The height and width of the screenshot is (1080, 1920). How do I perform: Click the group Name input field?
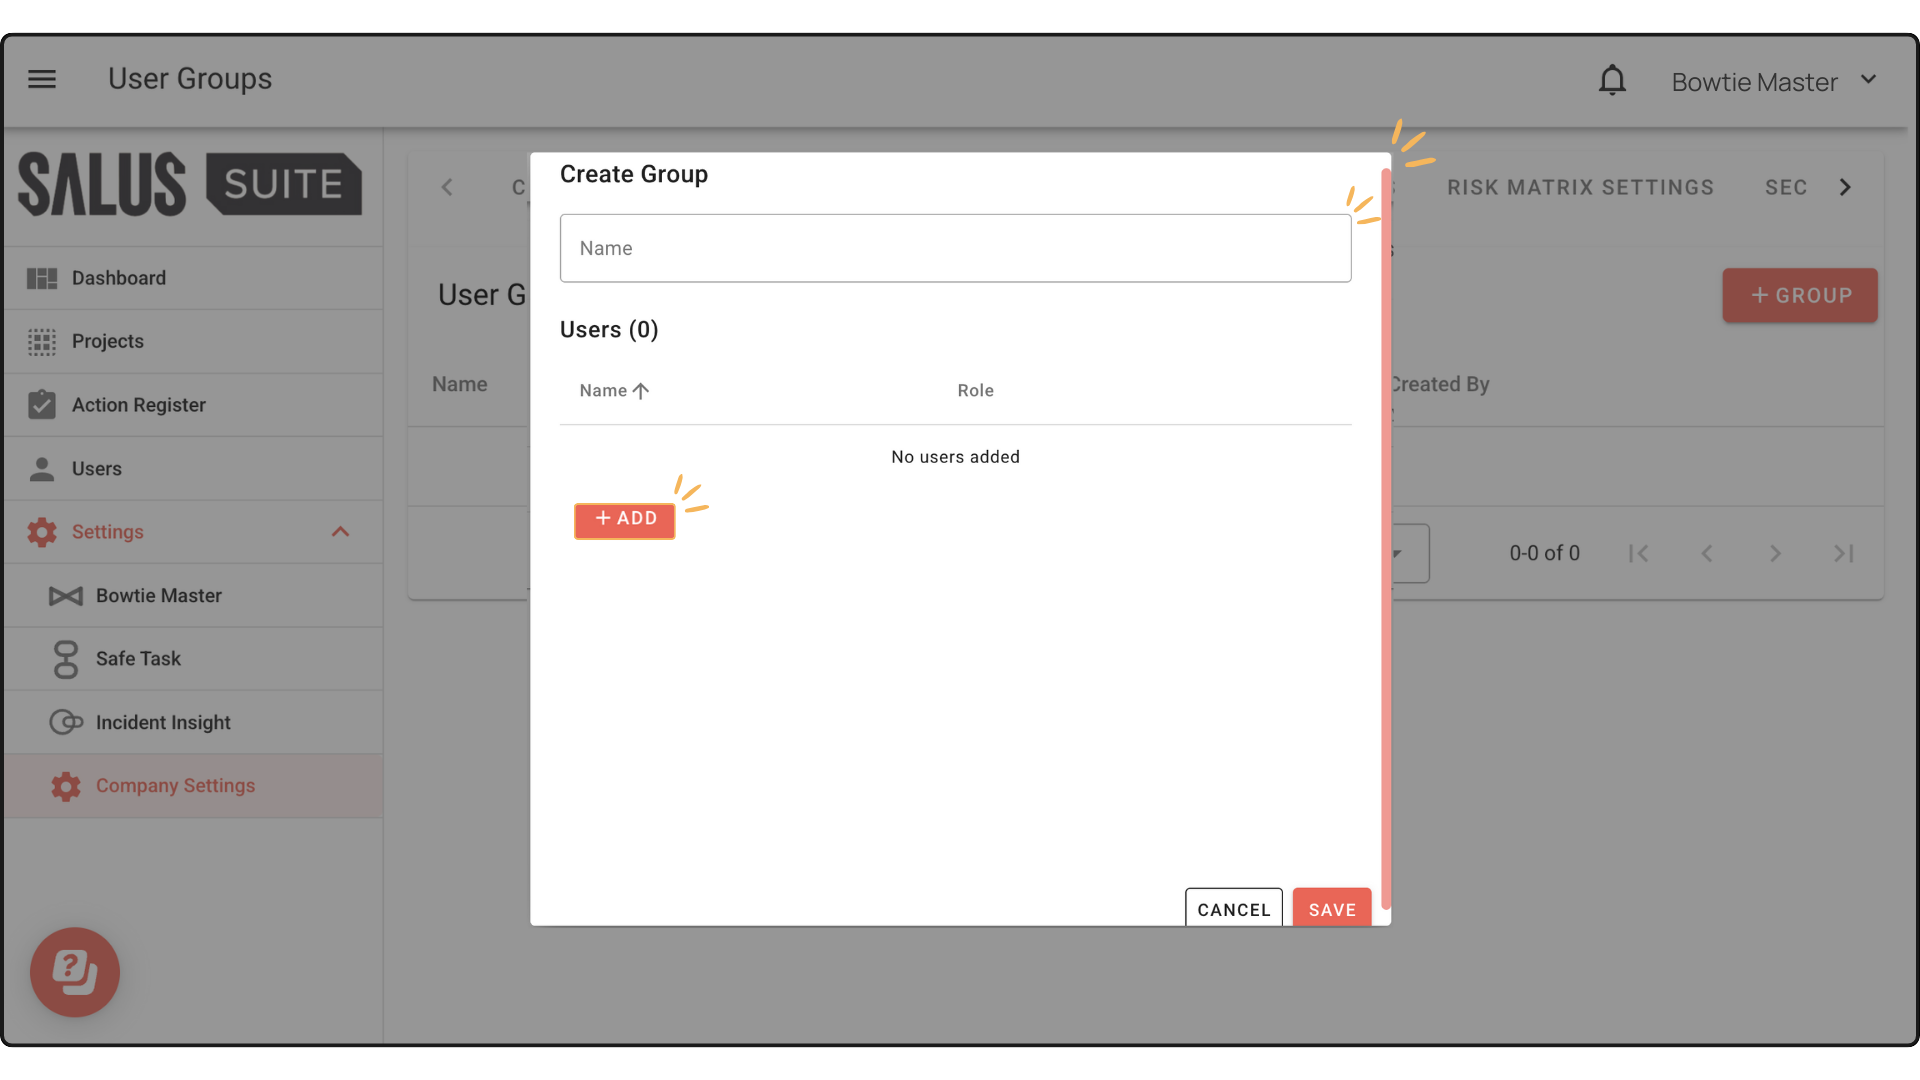955,249
